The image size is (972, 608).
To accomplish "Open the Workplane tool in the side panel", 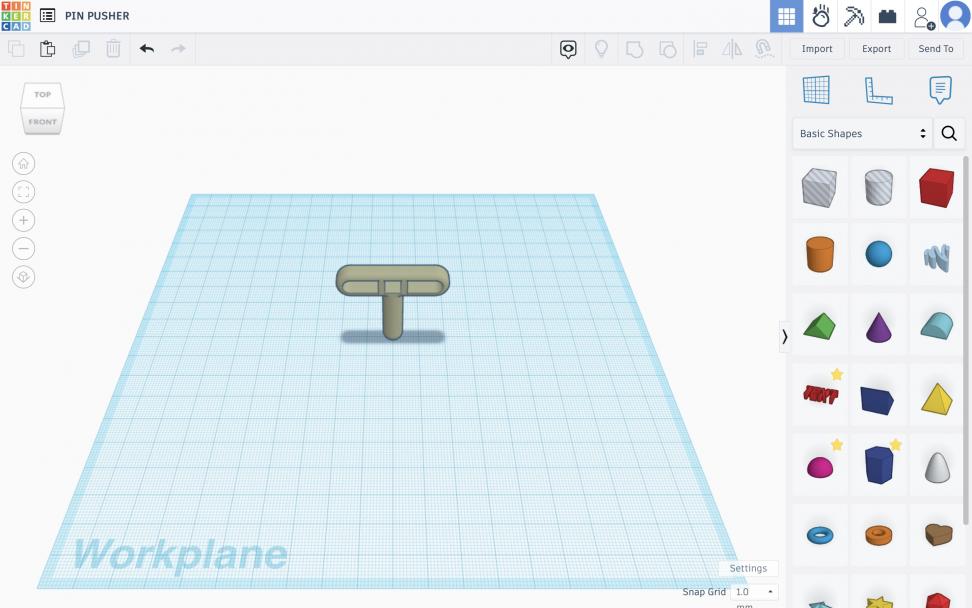I will coord(816,90).
